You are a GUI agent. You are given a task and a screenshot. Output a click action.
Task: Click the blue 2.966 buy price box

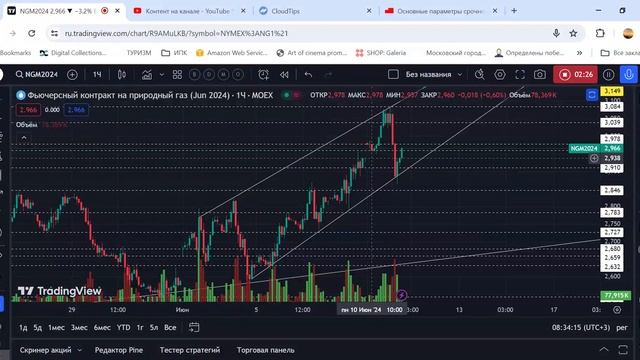click(76, 110)
